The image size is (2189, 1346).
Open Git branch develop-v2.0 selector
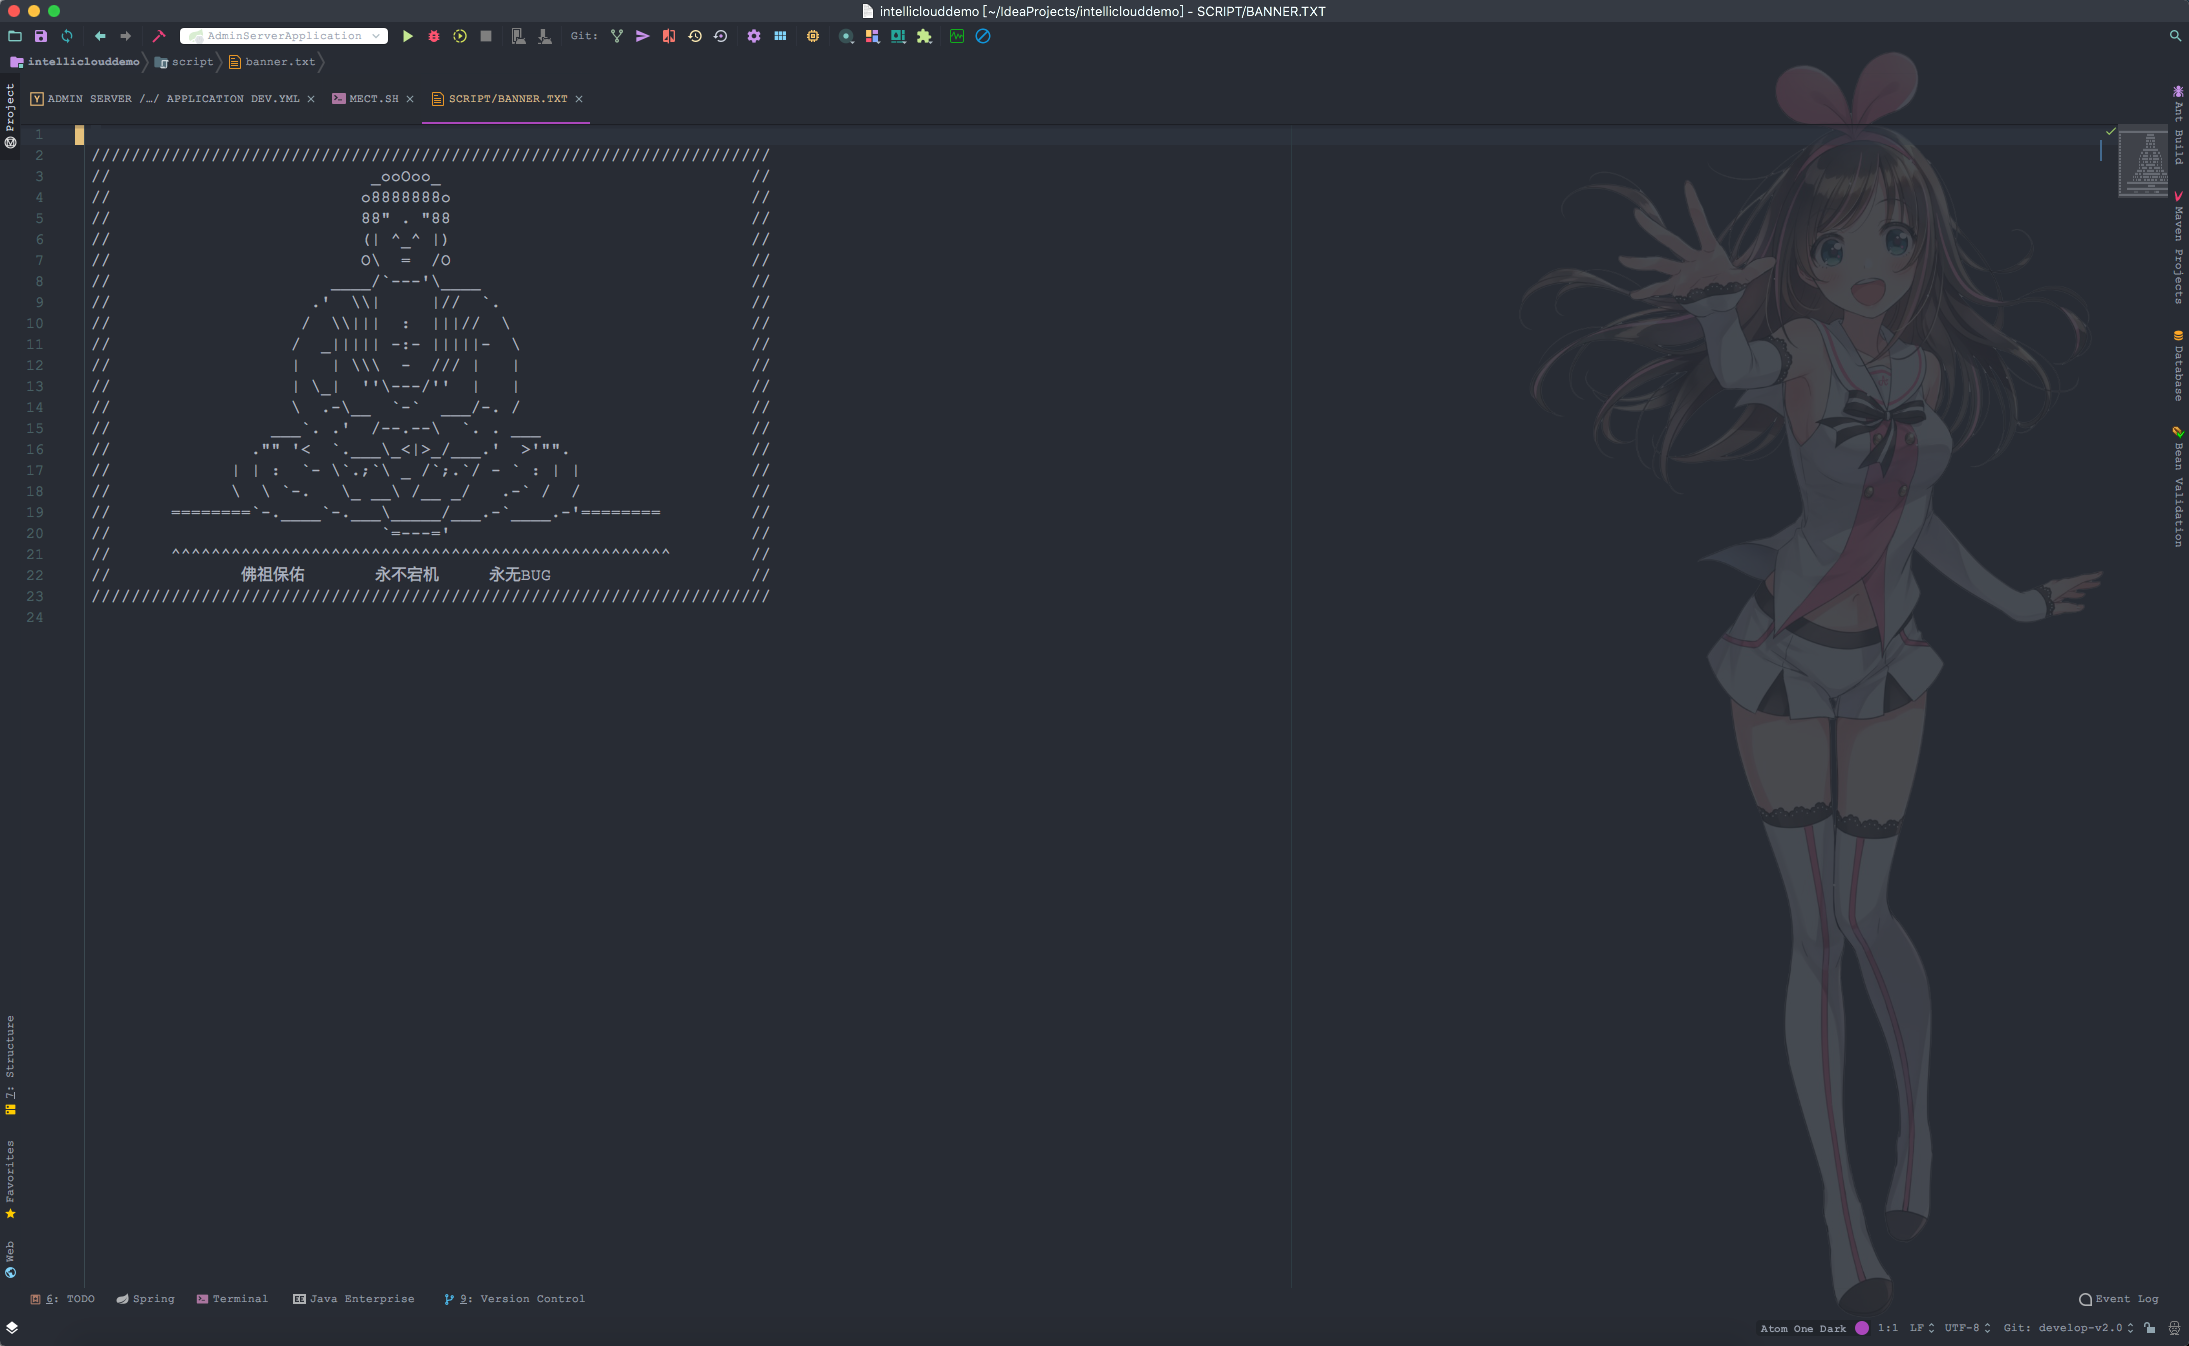click(2068, 1328)
